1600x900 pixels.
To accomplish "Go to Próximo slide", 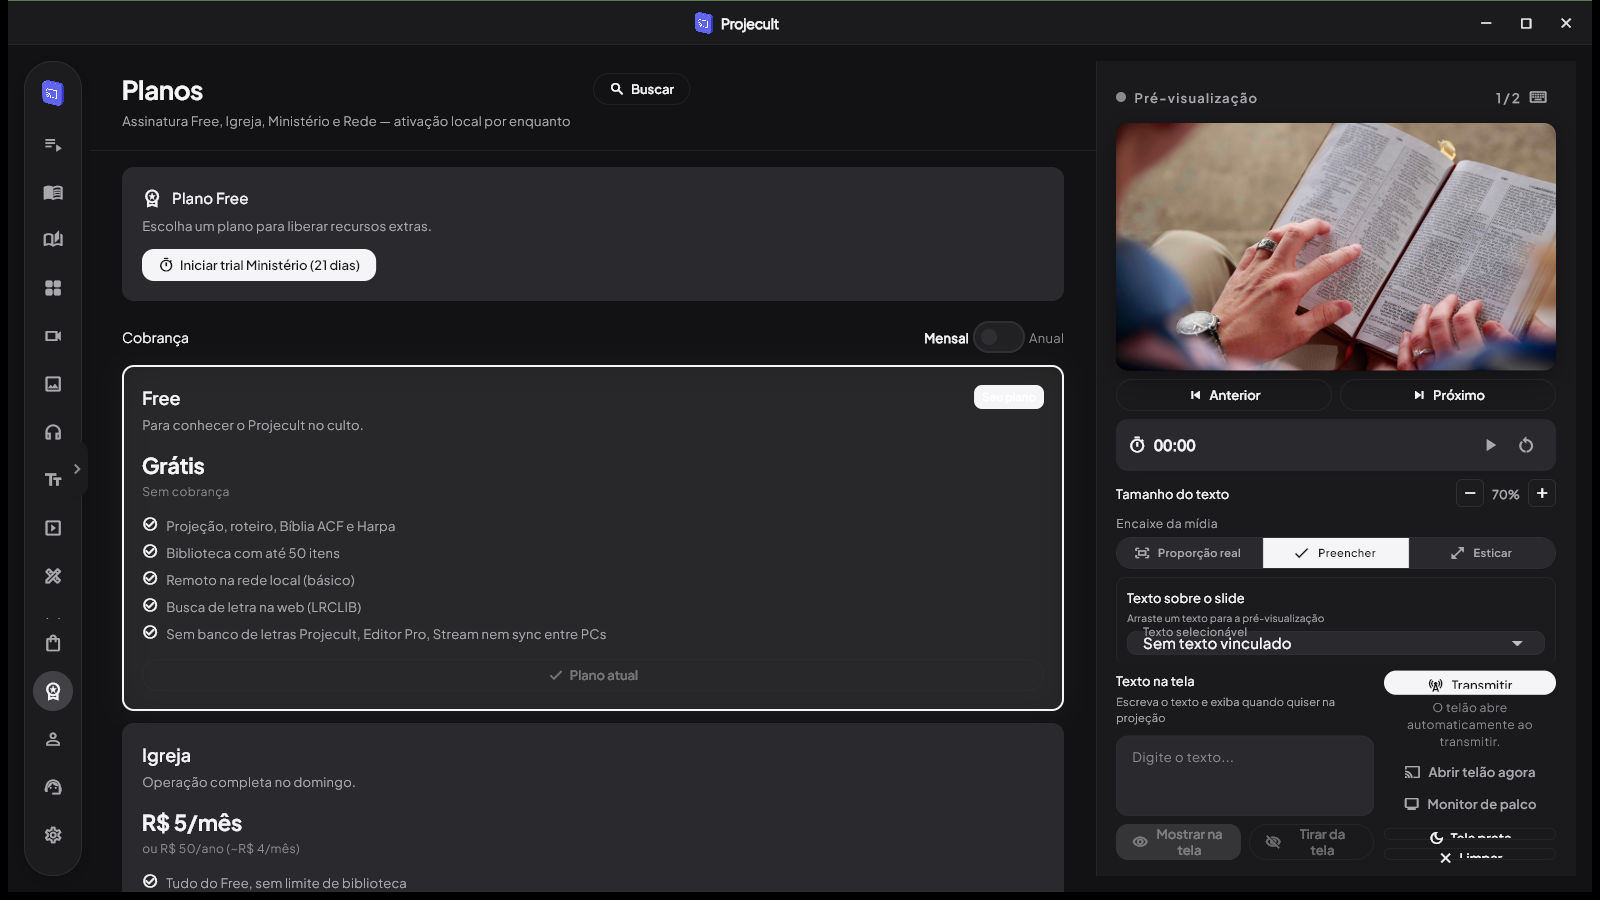I will coord(1448,395).
